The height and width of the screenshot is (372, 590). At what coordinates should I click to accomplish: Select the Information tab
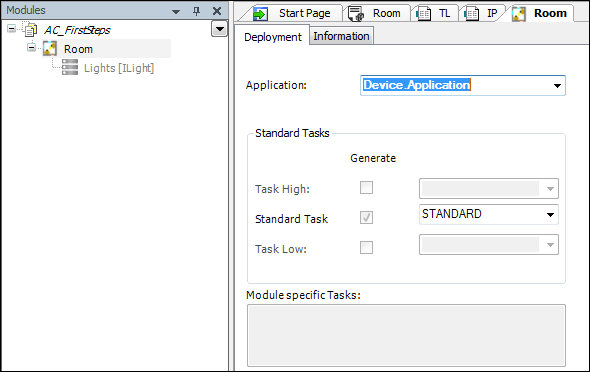point(341,36)
